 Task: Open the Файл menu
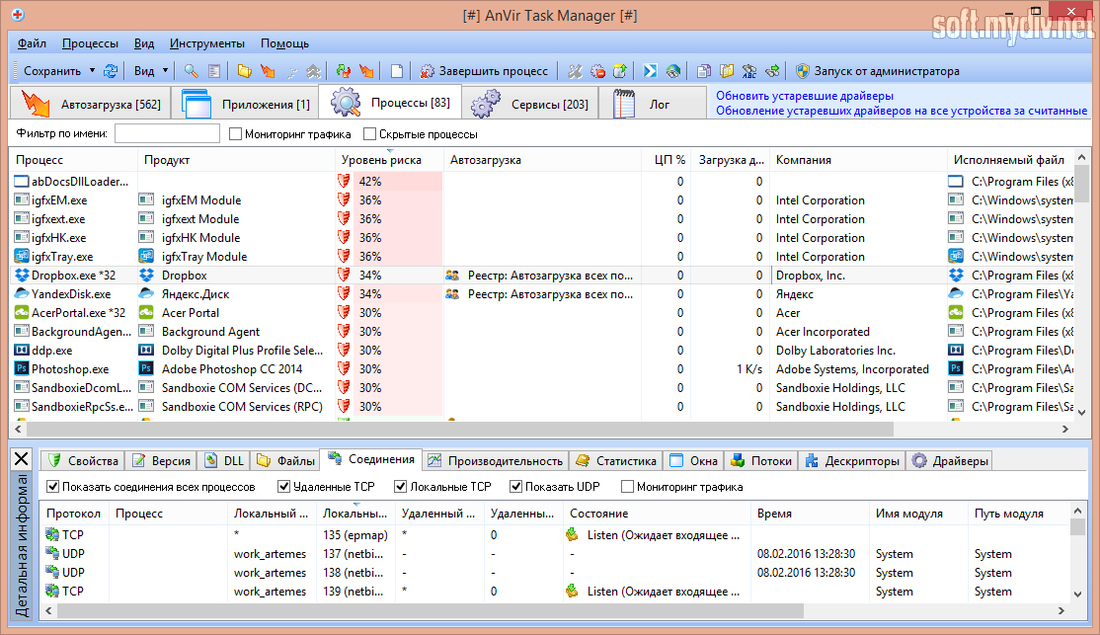click(x=32, y=44)
